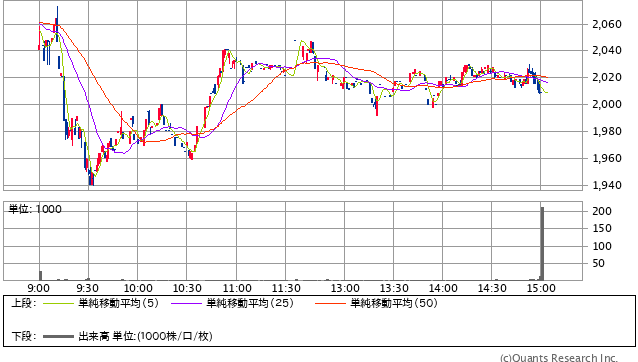Viewport: 638px width, 362px height.
Task: Click the 単純移動平均(50) legend label
Action: pos(394,303)
